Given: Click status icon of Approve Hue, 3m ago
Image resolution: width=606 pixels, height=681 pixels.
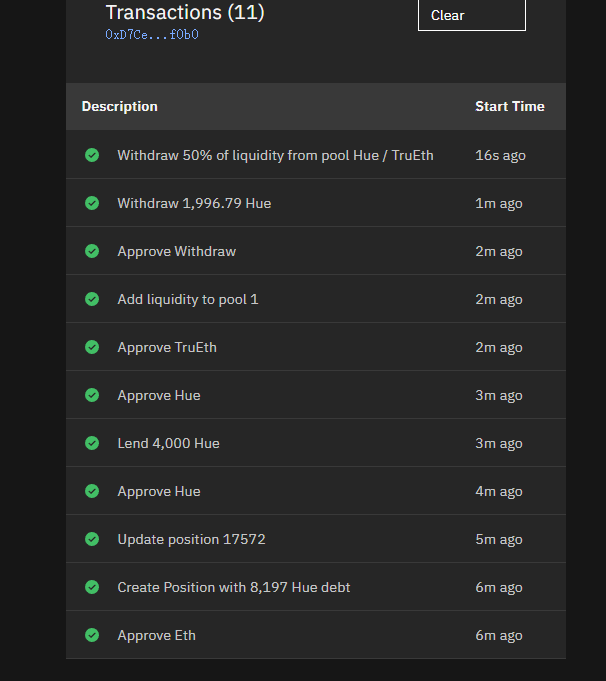Looking at the screenshot, I should click(x=92, y=395).
